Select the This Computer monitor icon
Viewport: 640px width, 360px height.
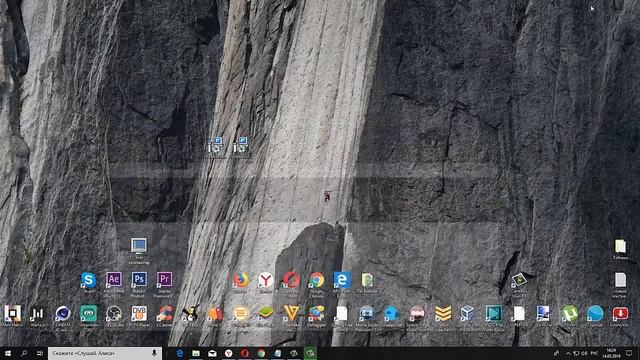coord(139,245)
